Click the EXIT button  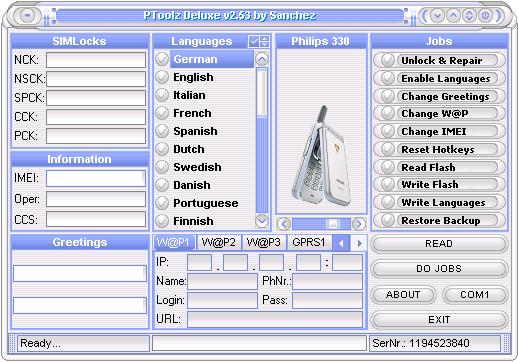pos(439,320)
